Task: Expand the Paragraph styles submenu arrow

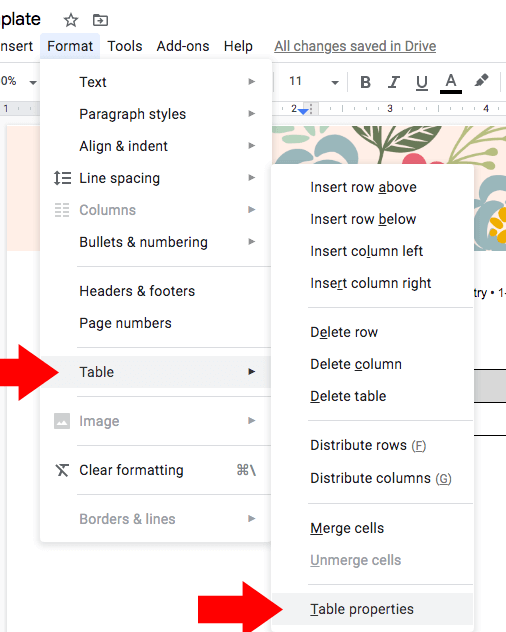Action: tap(252, 114)
